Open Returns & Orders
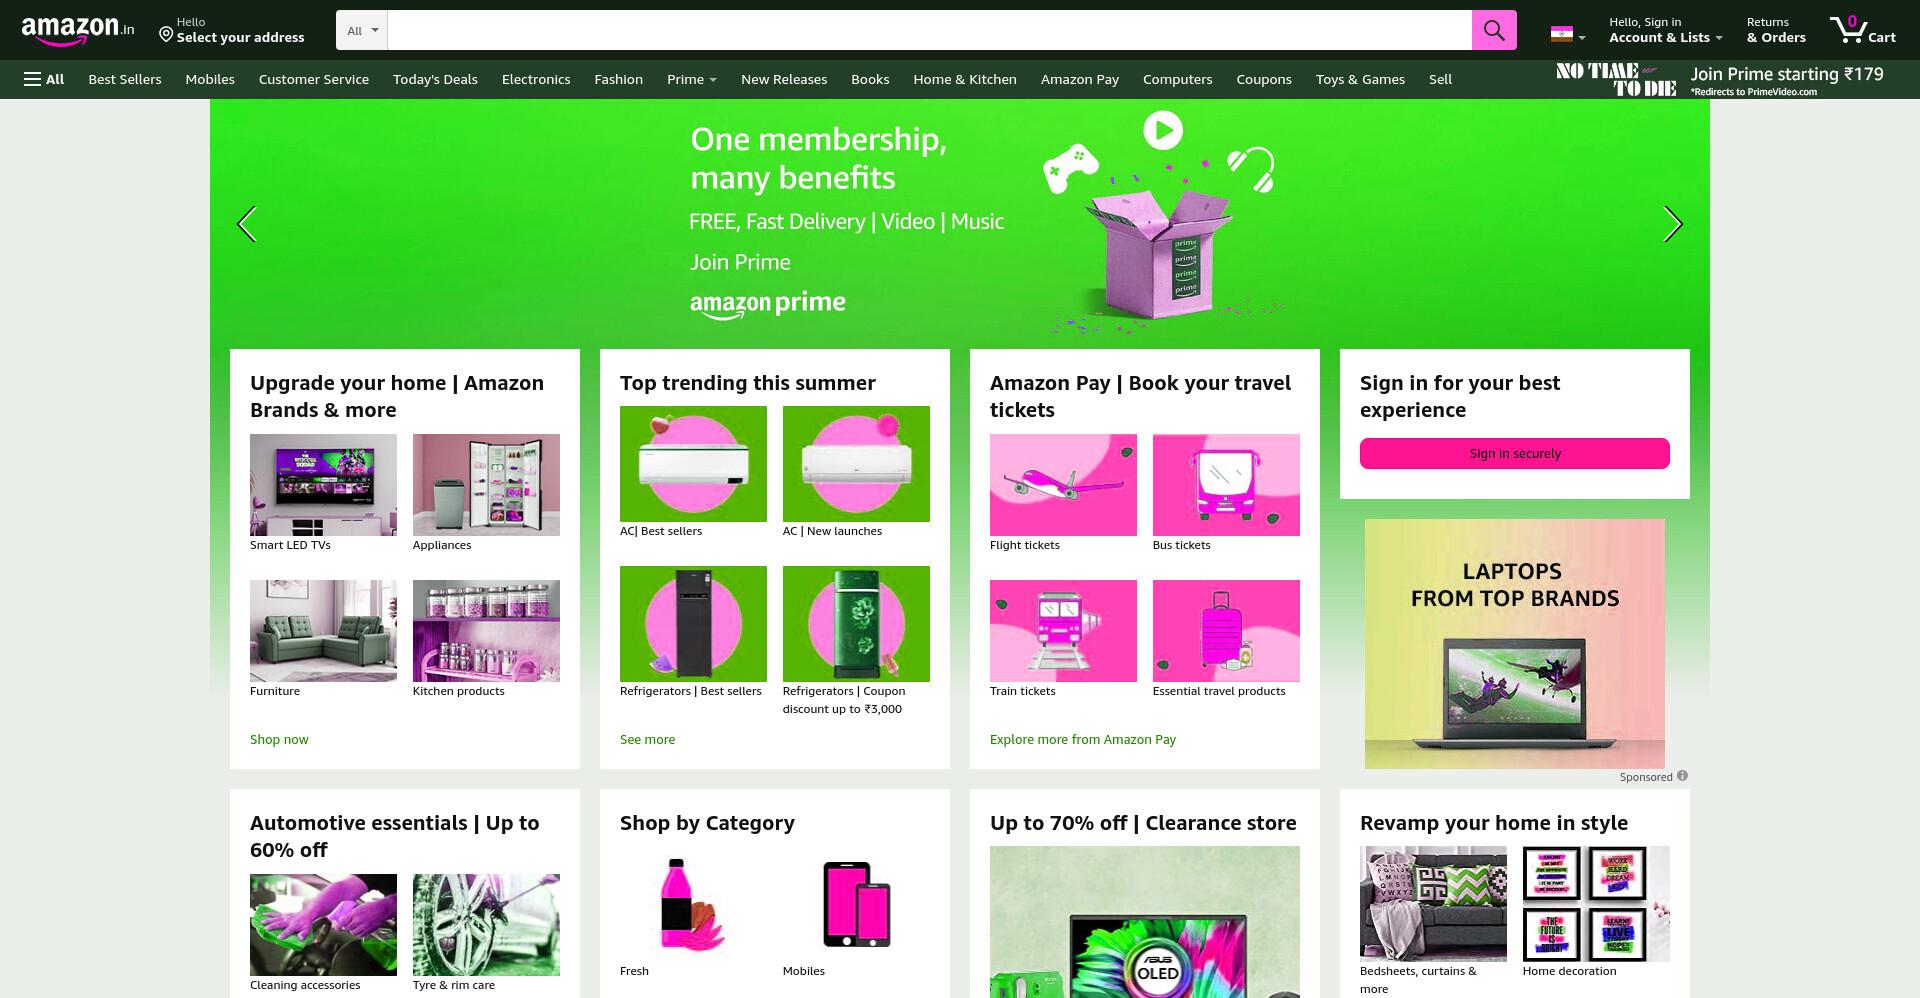The height and width of the screenshot is (998, 1920). 1776,30
